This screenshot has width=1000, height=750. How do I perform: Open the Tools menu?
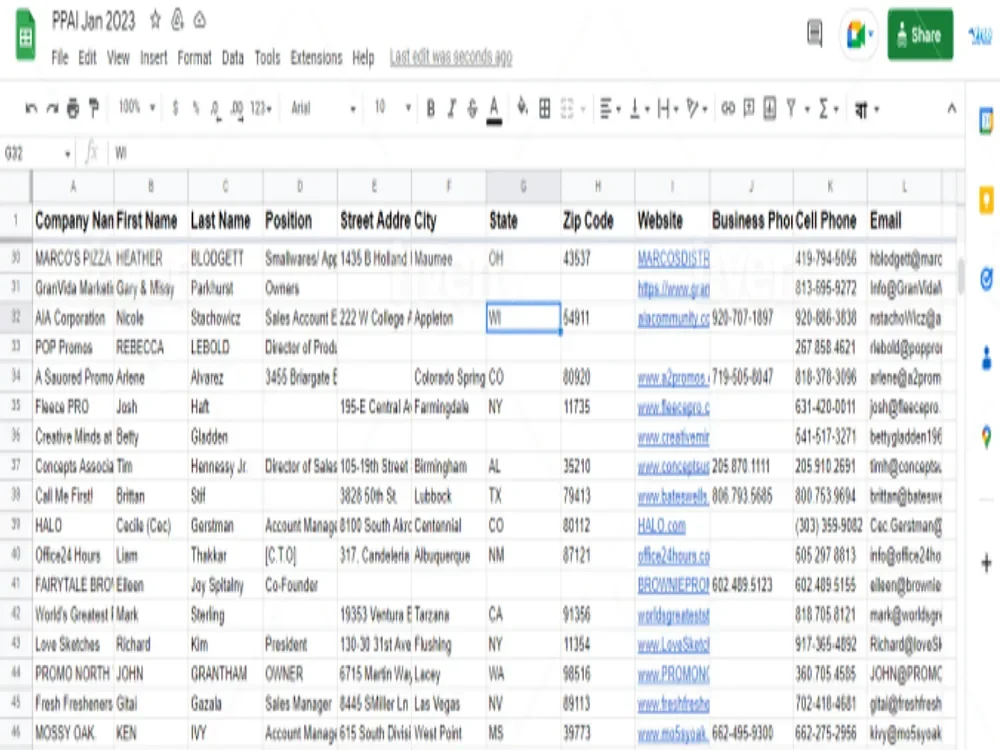coord(267,58)
